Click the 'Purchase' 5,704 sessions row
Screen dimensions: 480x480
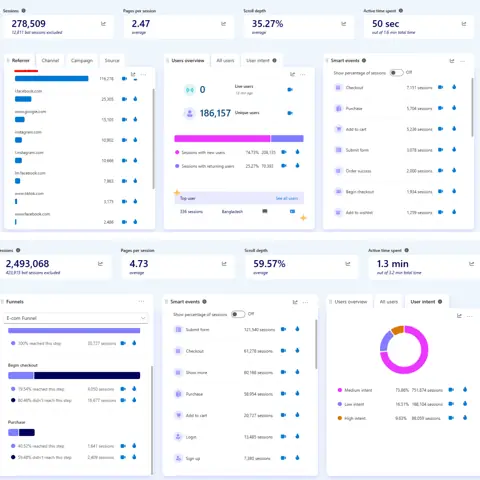(396, 108)
